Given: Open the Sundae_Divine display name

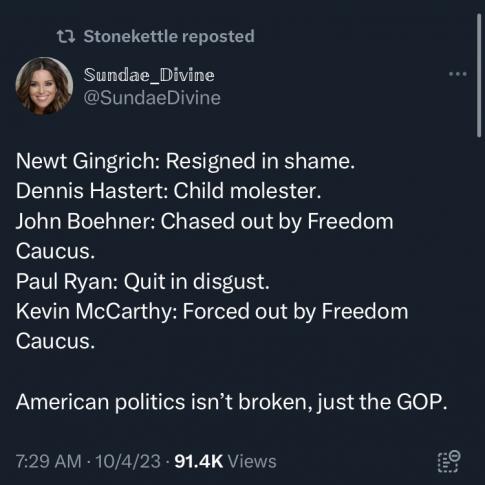Looking at the screenshot, I should click(149, 75).
